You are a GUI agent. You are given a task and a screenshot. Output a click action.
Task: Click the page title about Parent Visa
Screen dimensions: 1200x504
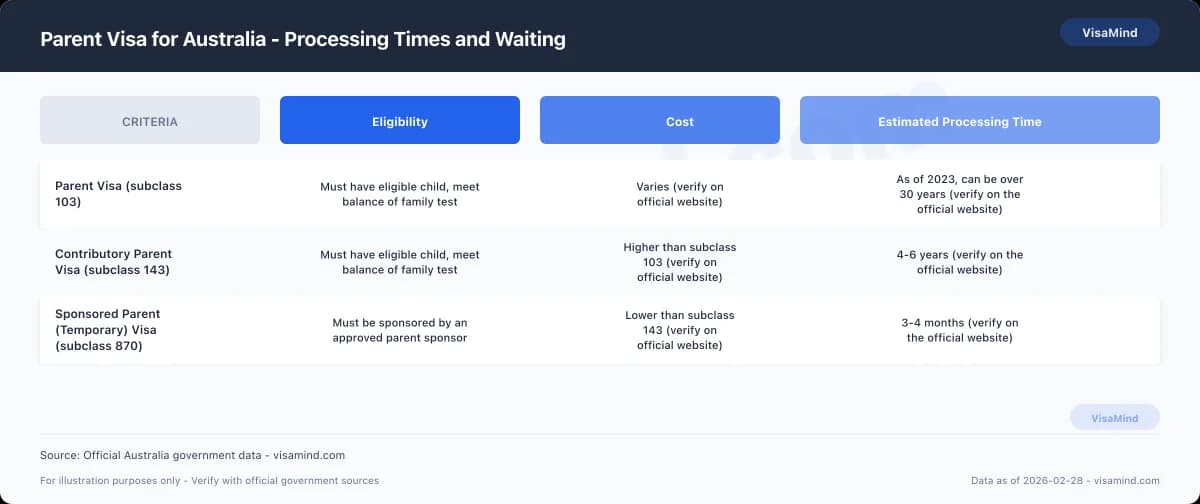(303, 39)
